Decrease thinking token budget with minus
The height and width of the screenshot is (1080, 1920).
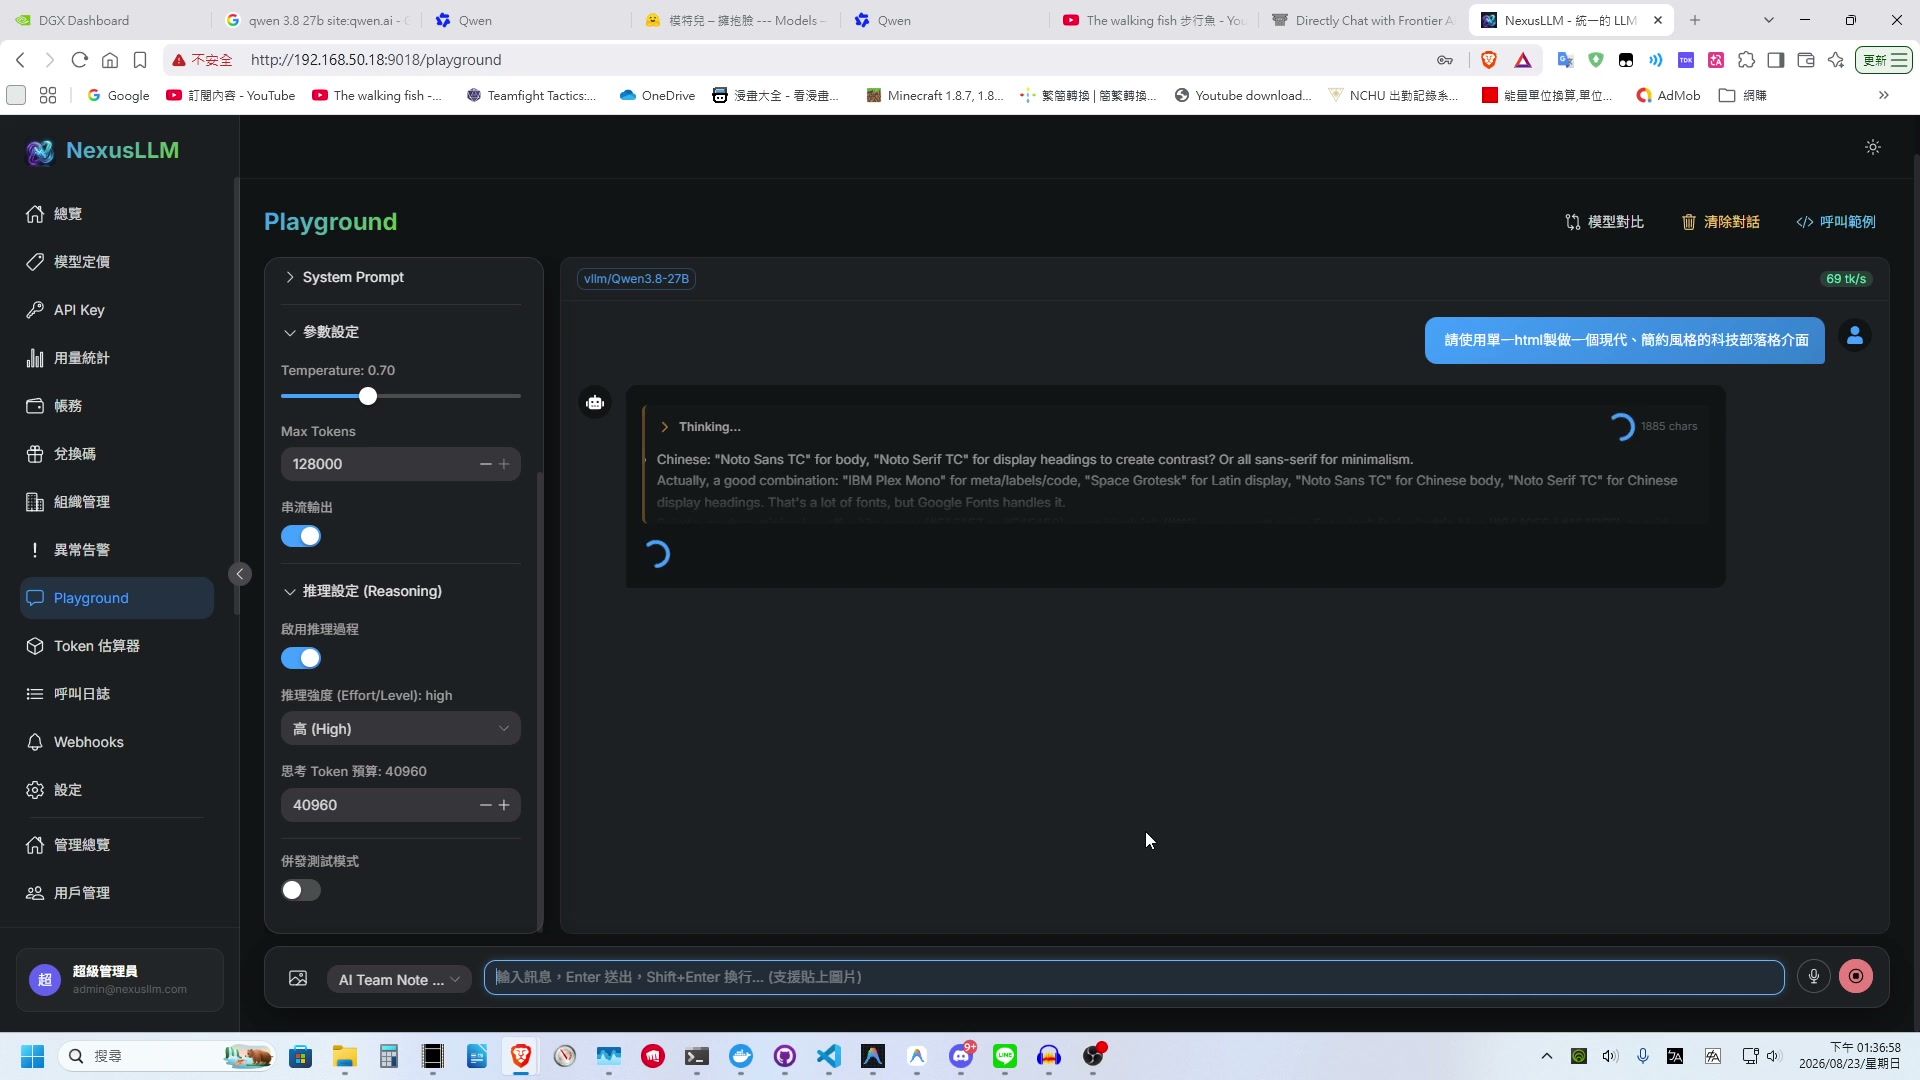point(486,805)
